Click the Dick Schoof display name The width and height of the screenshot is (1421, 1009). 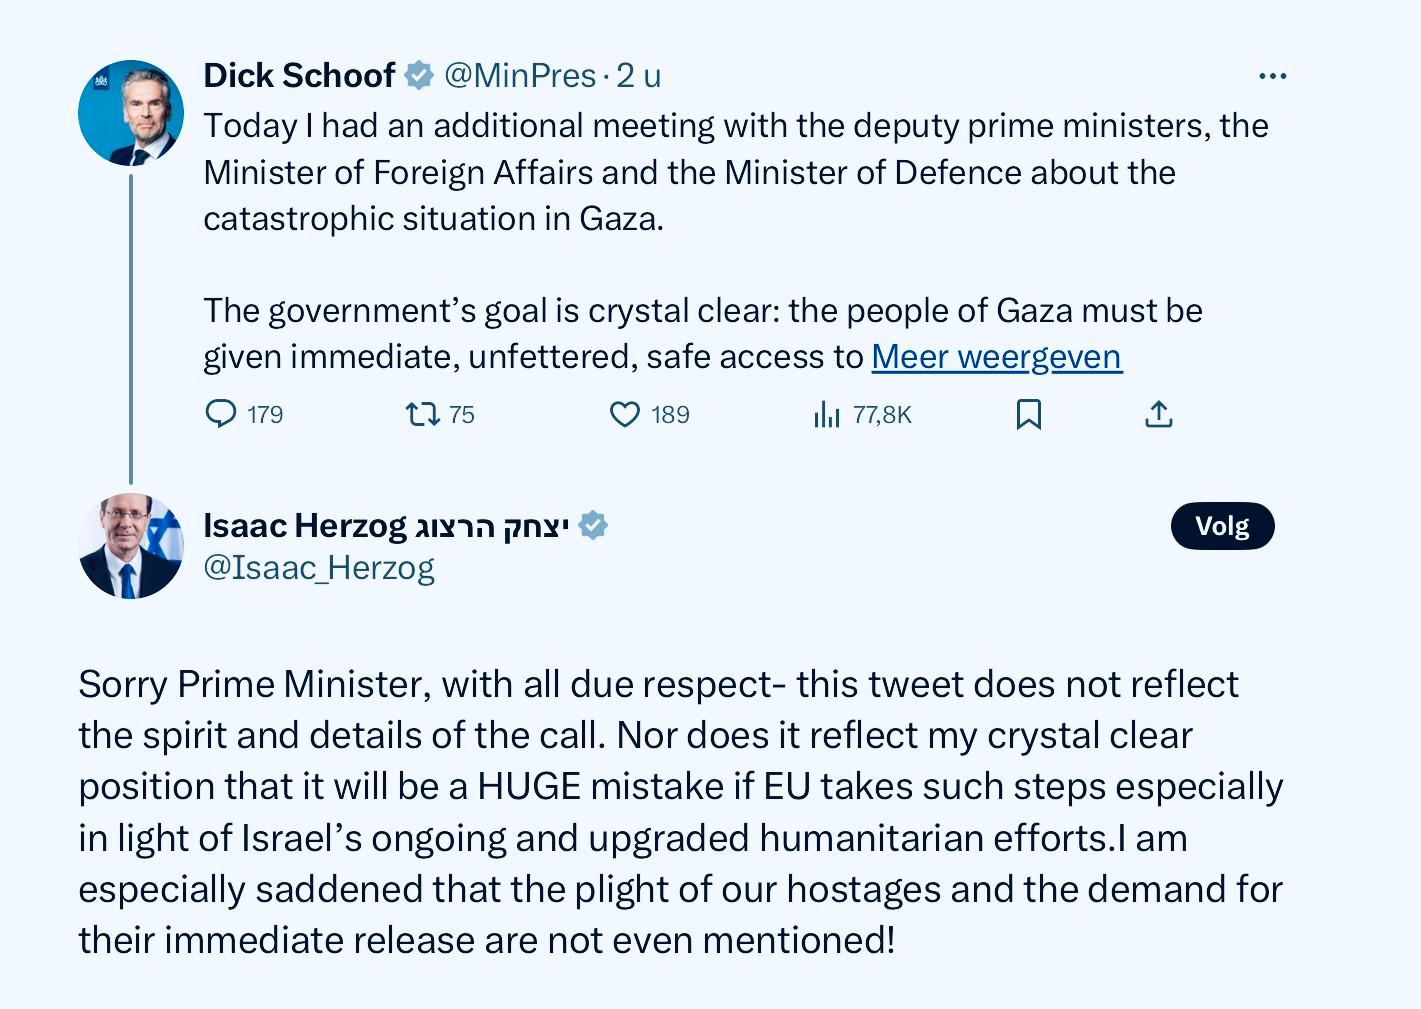(x=299, y=75)
